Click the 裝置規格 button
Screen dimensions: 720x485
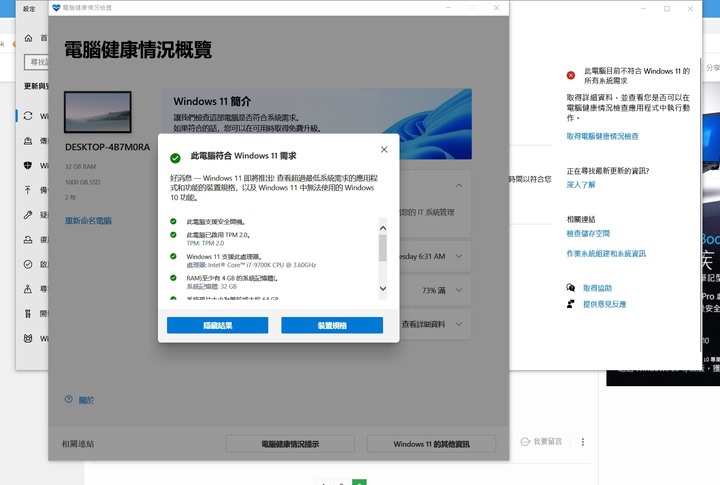[x=332, y=325]
